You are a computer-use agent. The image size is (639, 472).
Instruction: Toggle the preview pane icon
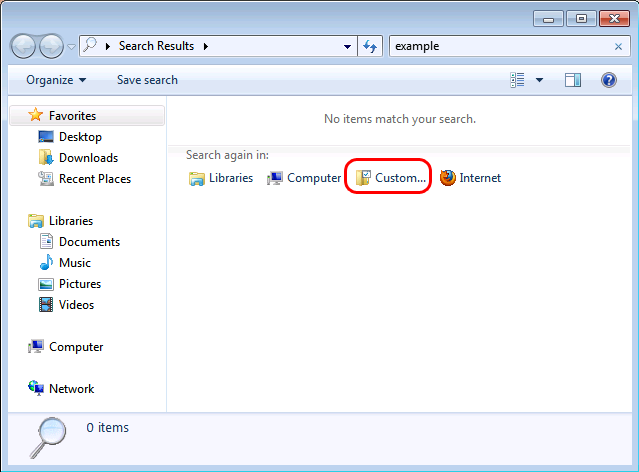coord(573,80)
